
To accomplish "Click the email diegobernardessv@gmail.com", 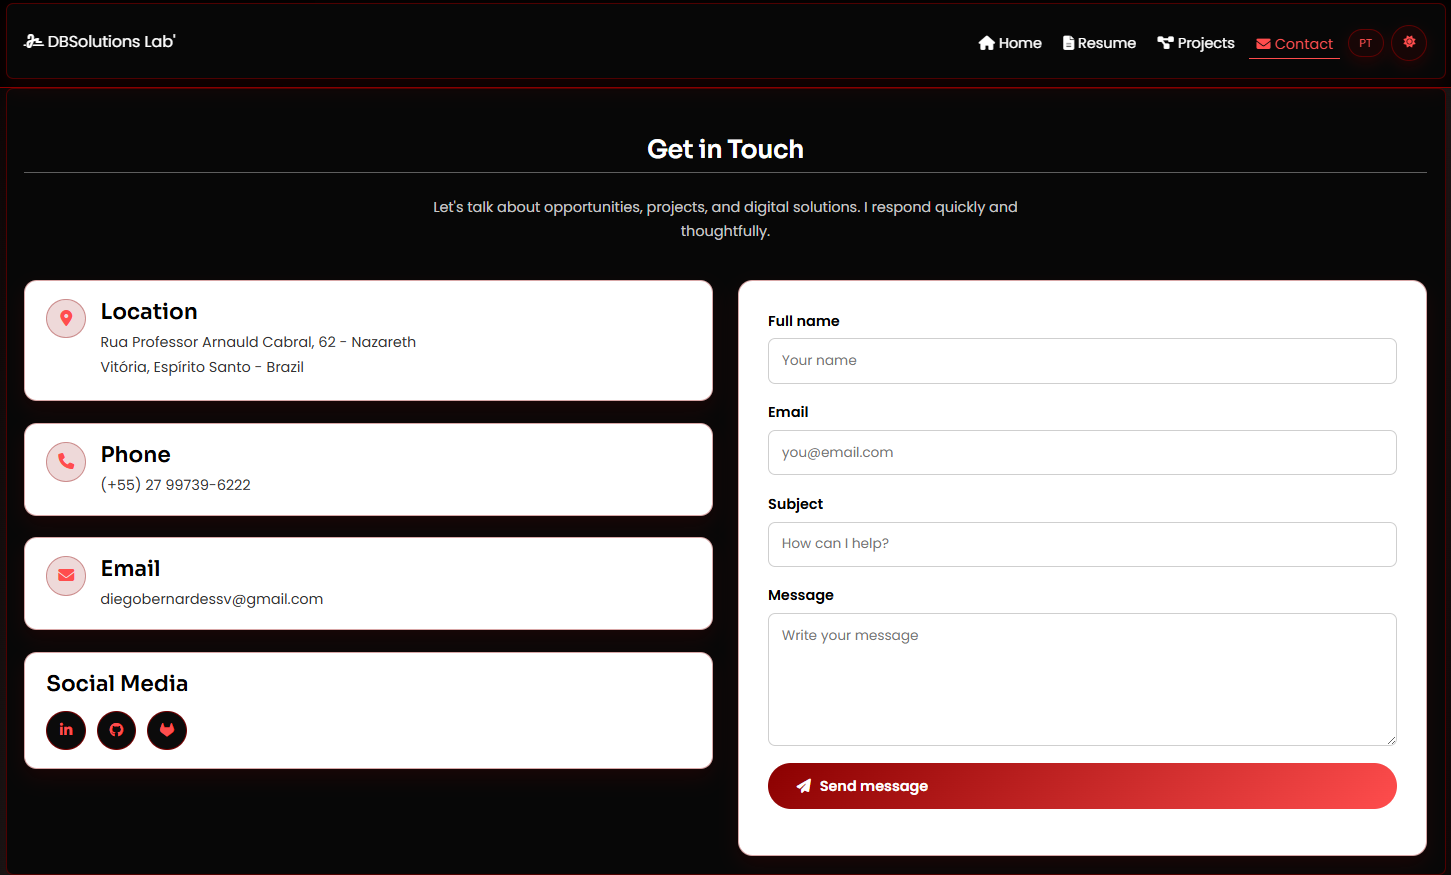I will pyautogui.click(x=211, y=598).
